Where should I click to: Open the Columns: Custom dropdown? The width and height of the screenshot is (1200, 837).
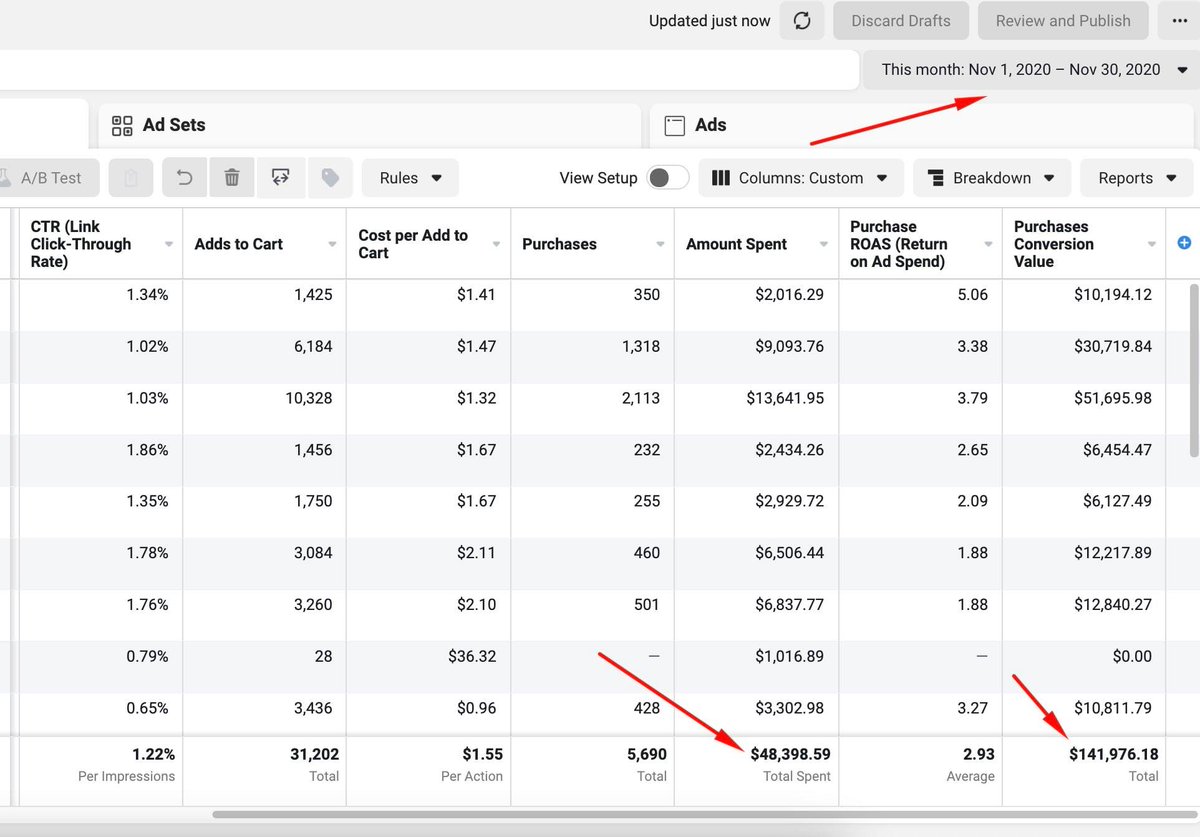801,178
